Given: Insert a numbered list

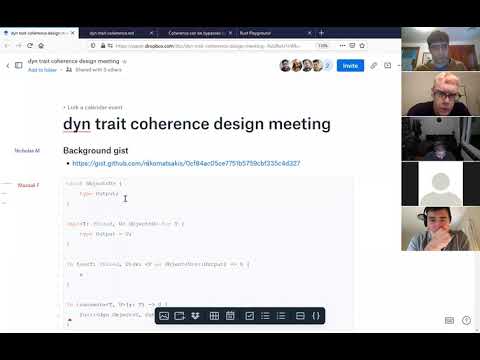Looking at the screenshot, I should (281, 316).
